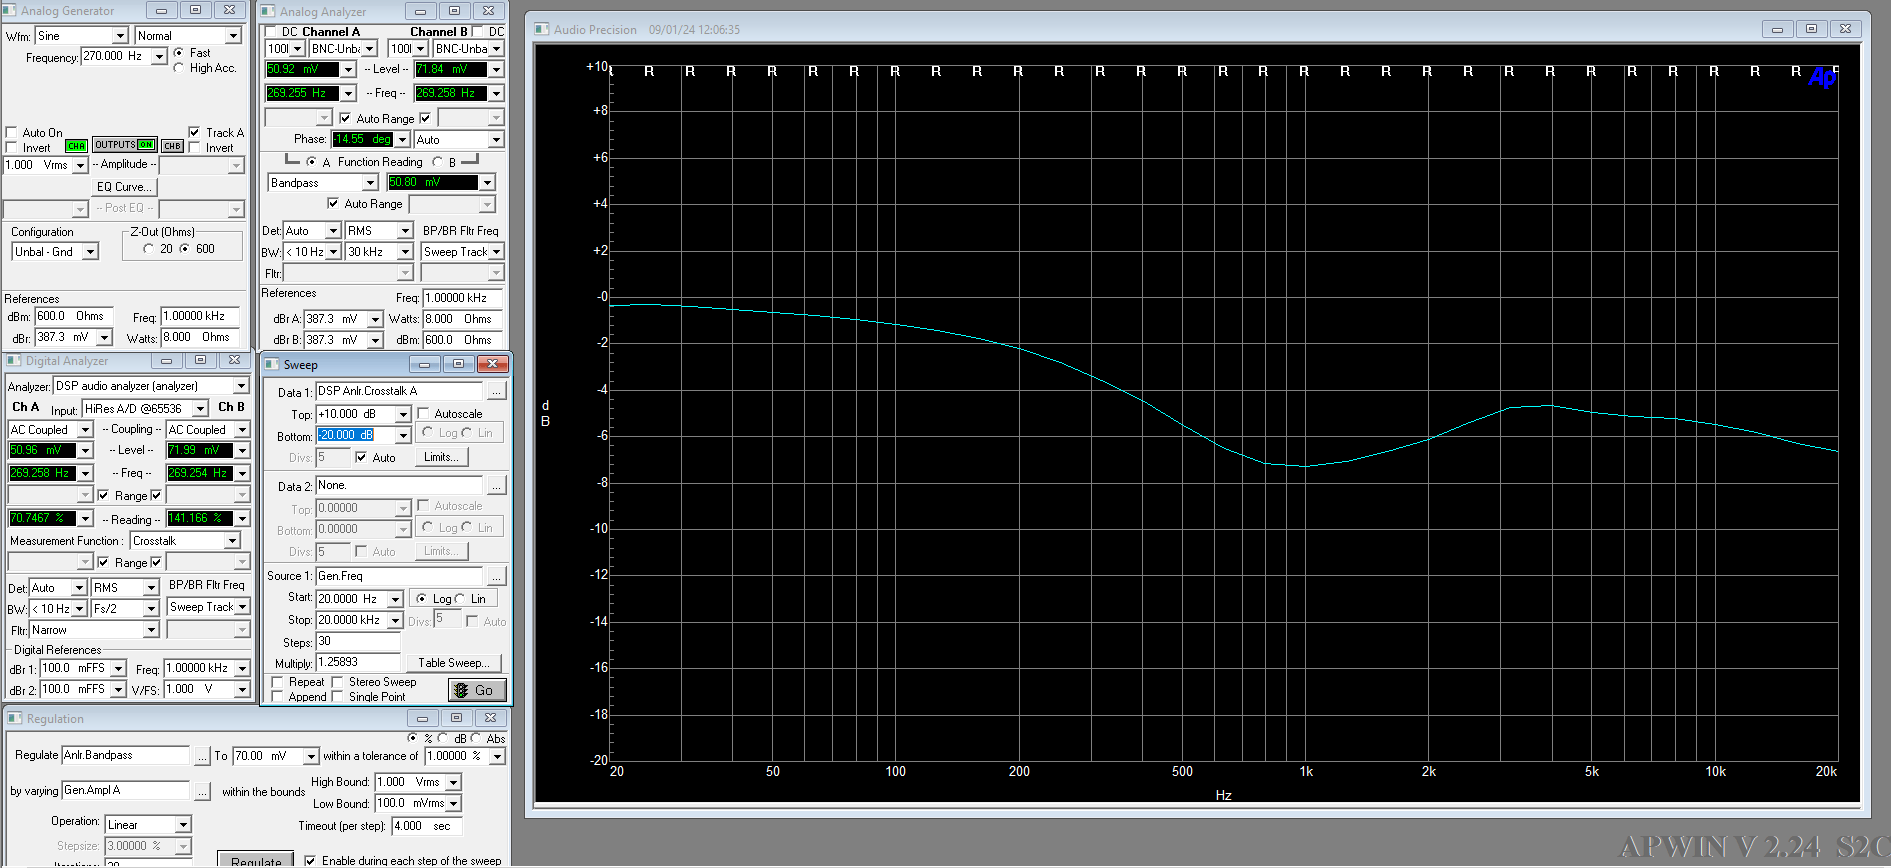Viewport: 1891px width, 868px height.
Task: Click the CHA output channel indicator
Action: coord(76,146)
